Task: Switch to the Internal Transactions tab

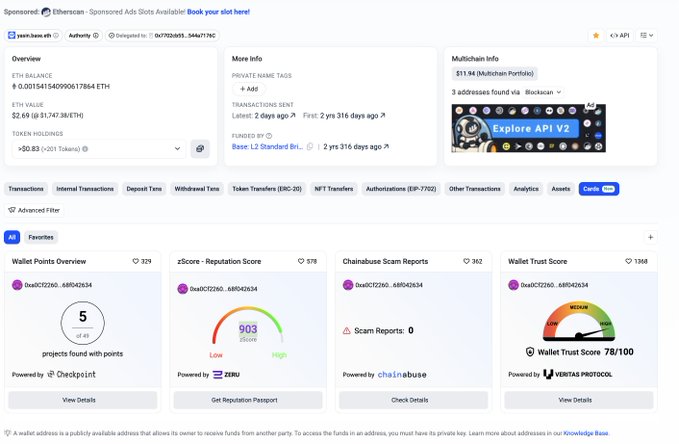Action: click(85, 189)
